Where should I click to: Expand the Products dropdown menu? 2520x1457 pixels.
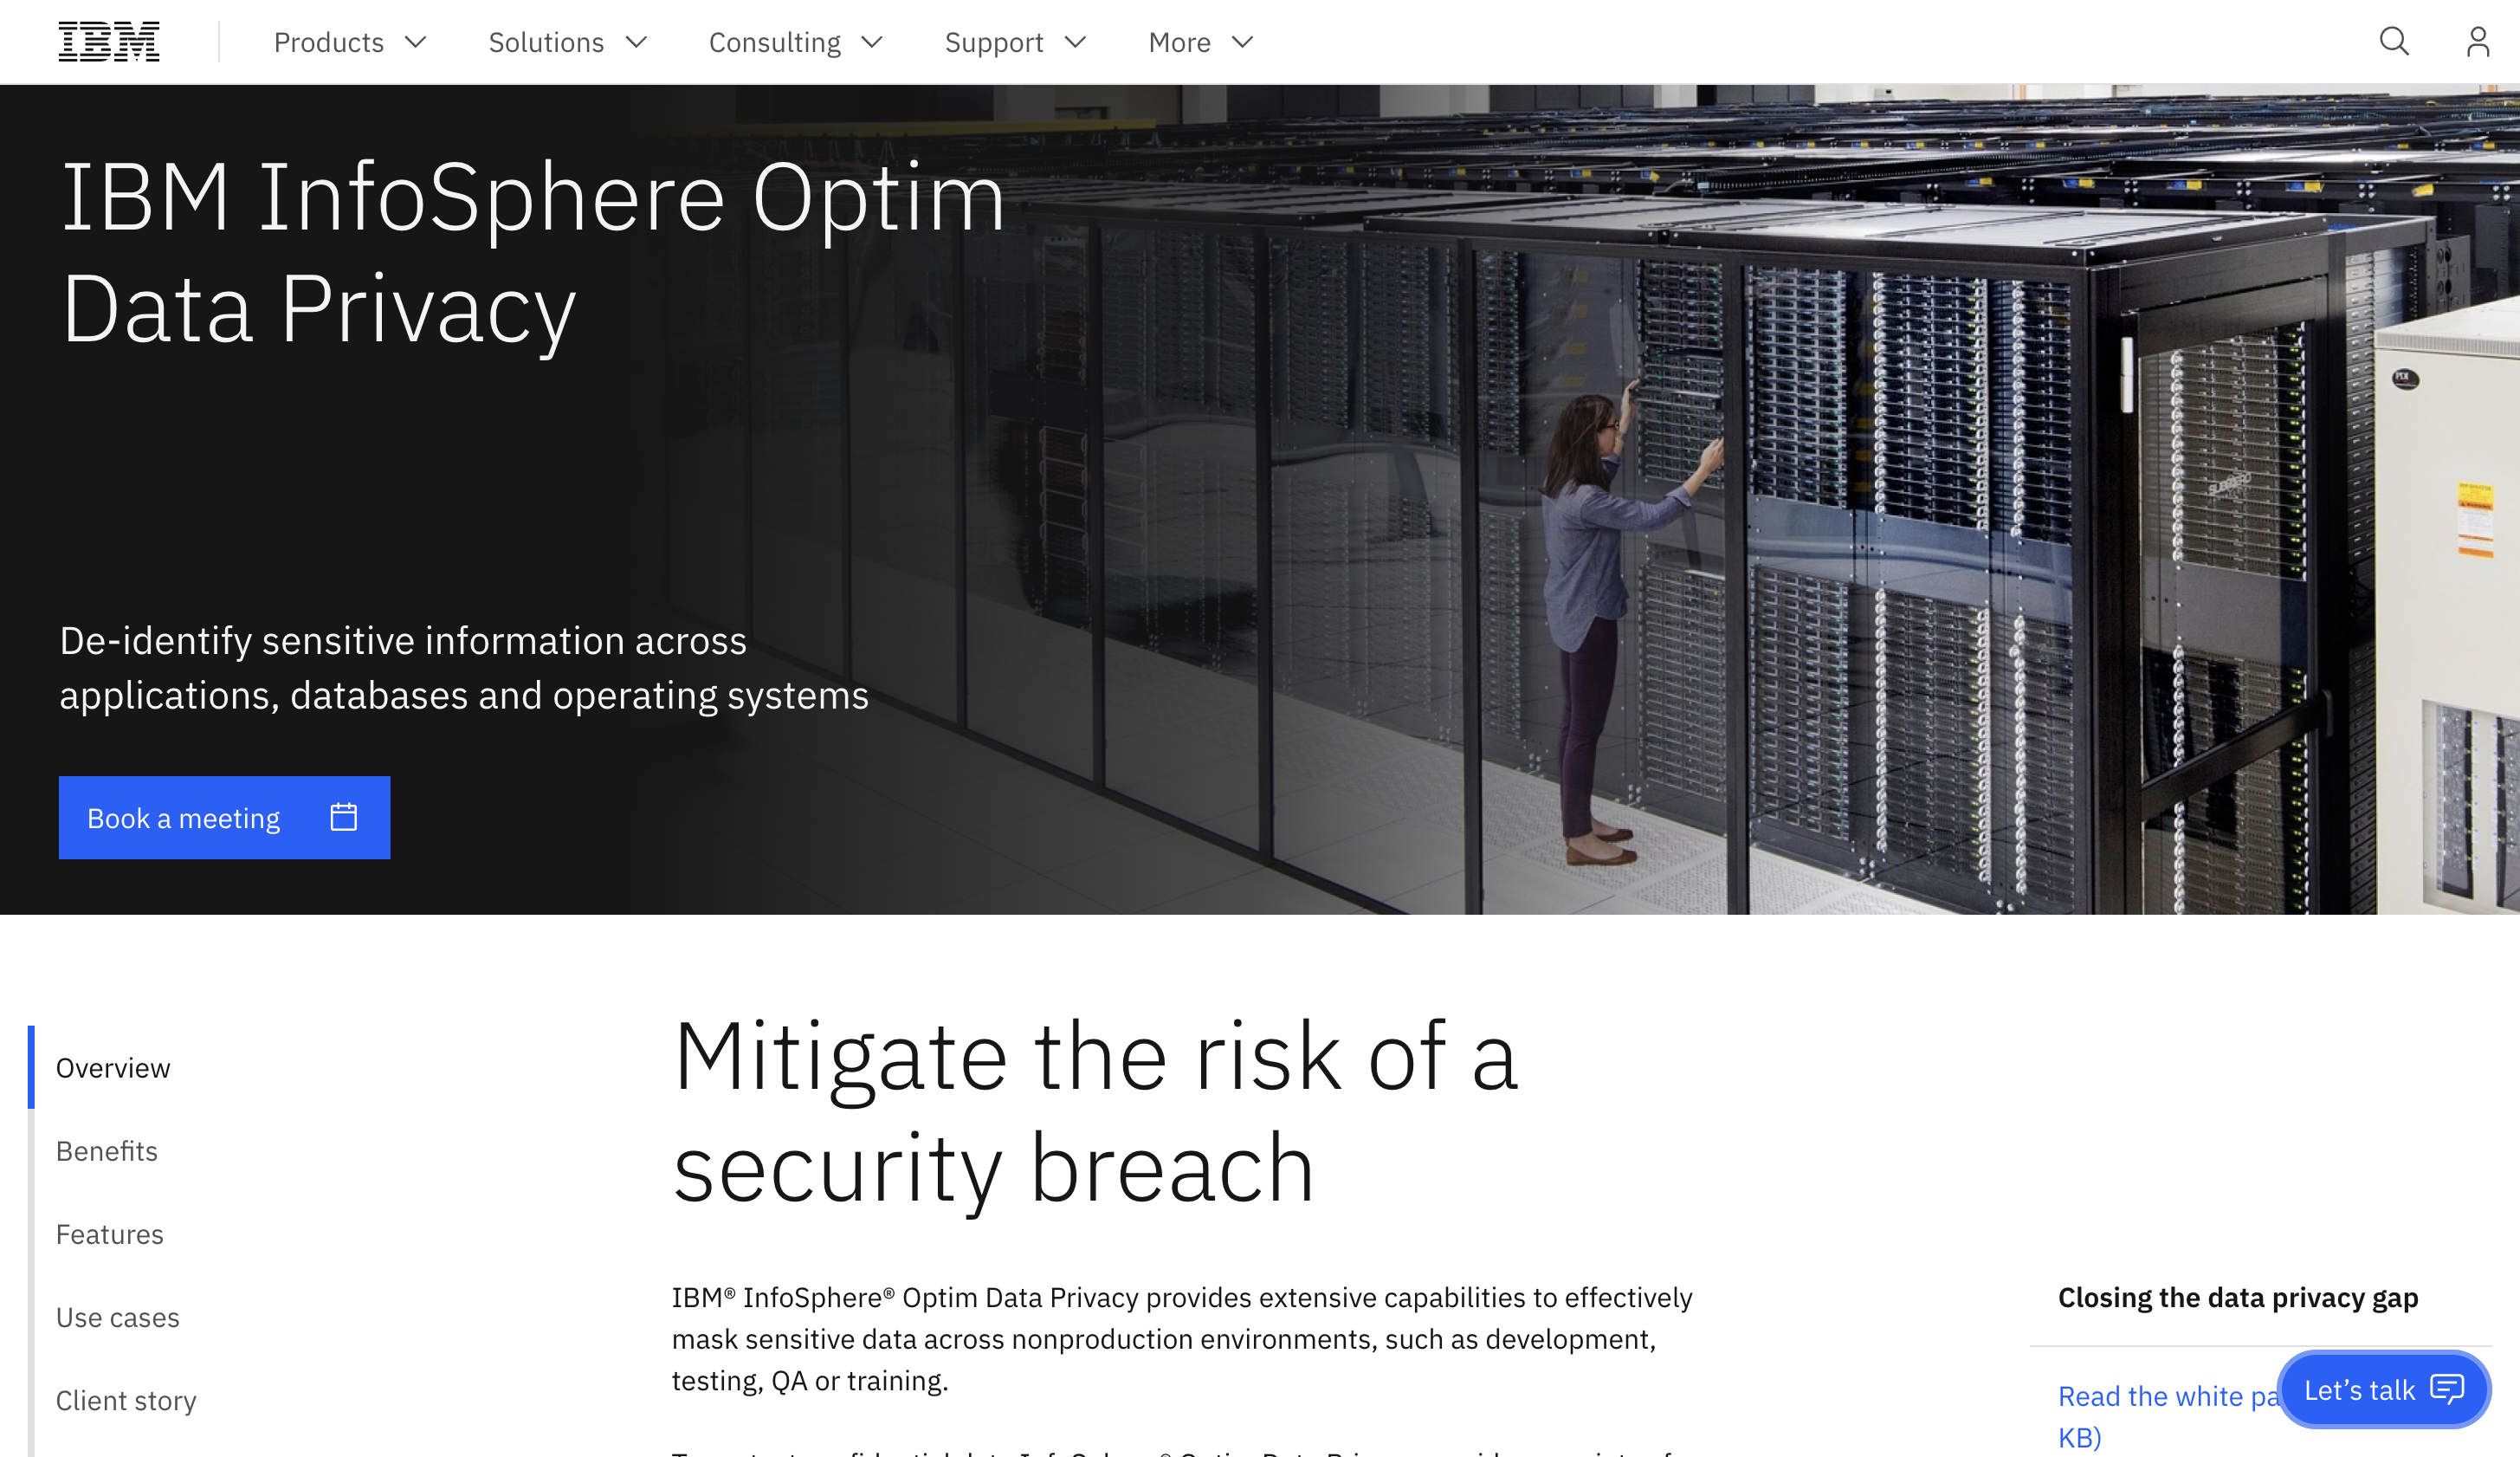tap(348, 42)
